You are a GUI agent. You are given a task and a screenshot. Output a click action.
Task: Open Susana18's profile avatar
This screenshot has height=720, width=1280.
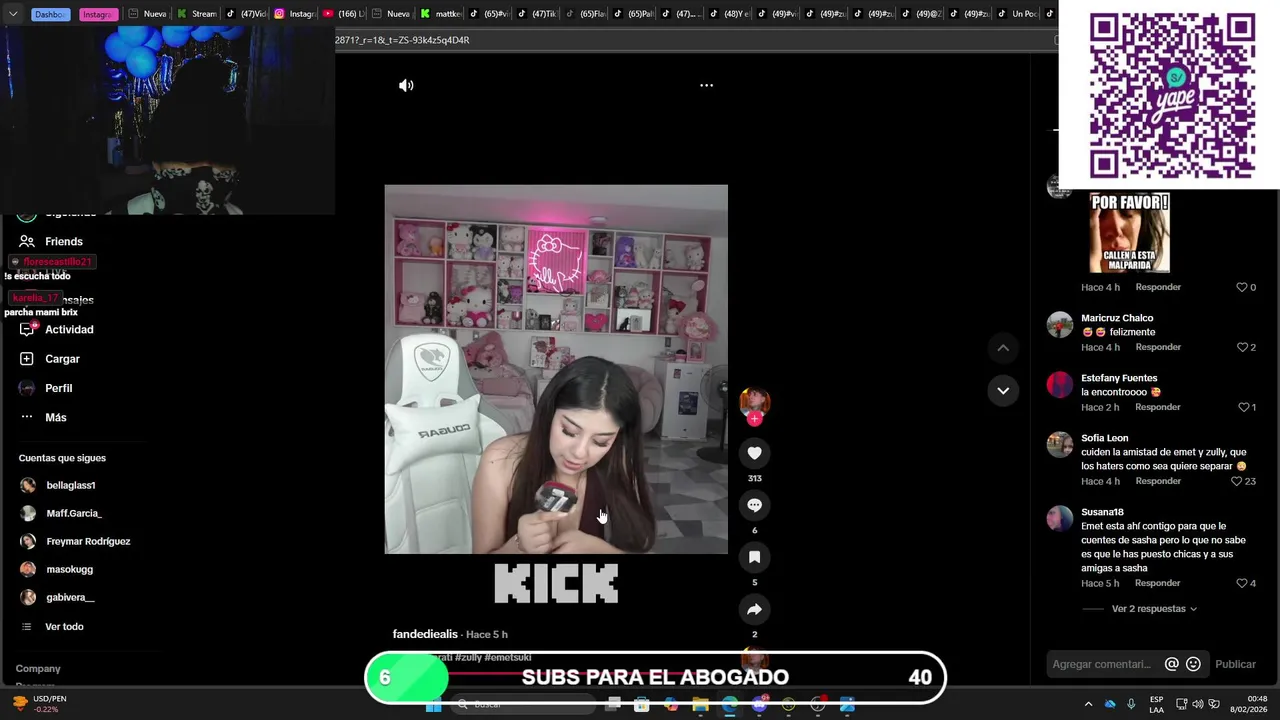pyautogui.click(x=1059, y=519)
